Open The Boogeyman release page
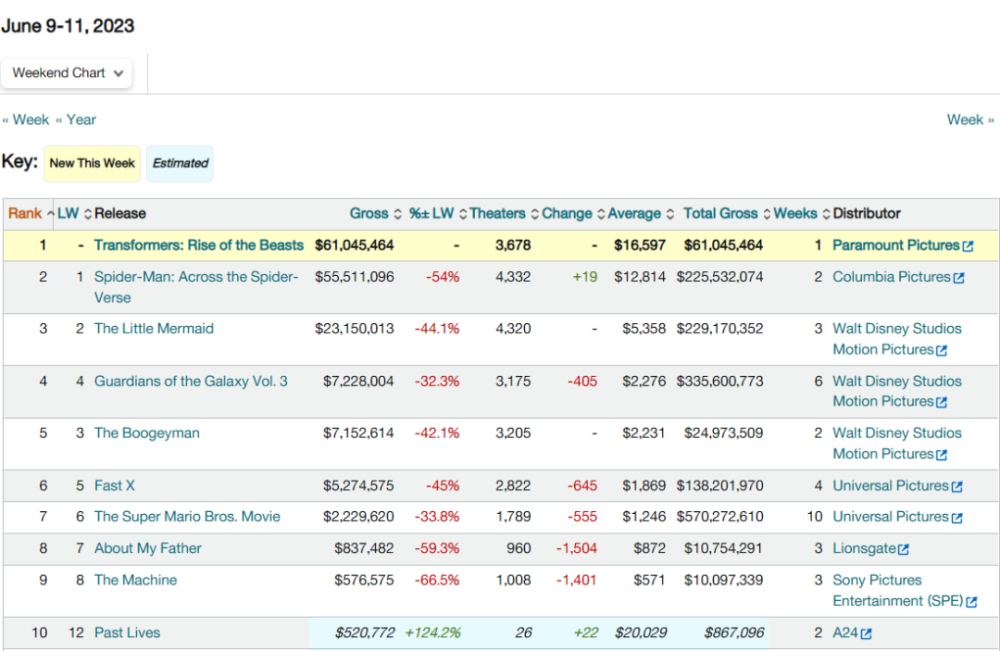The width and height of the screenshot is (1000, 651). click(x=147, y=434)
